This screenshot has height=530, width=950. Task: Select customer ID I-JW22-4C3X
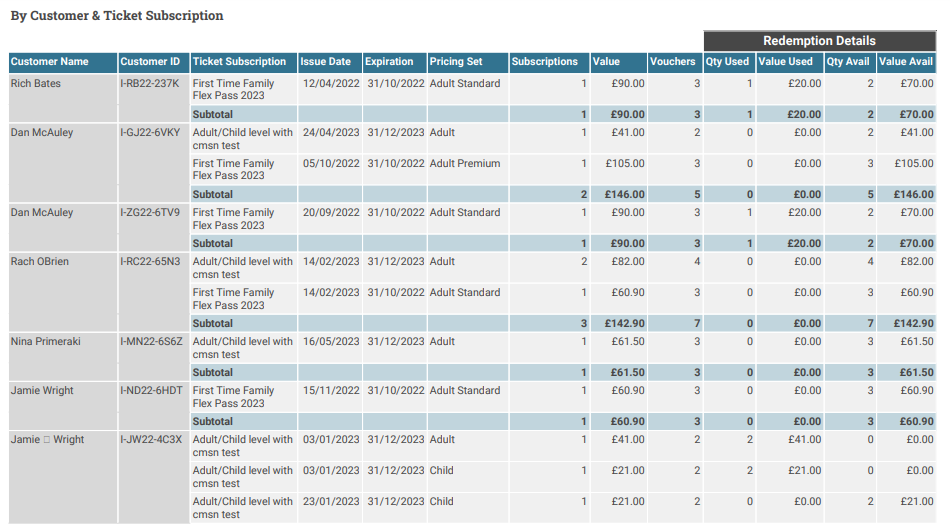(x=151, y=440)
